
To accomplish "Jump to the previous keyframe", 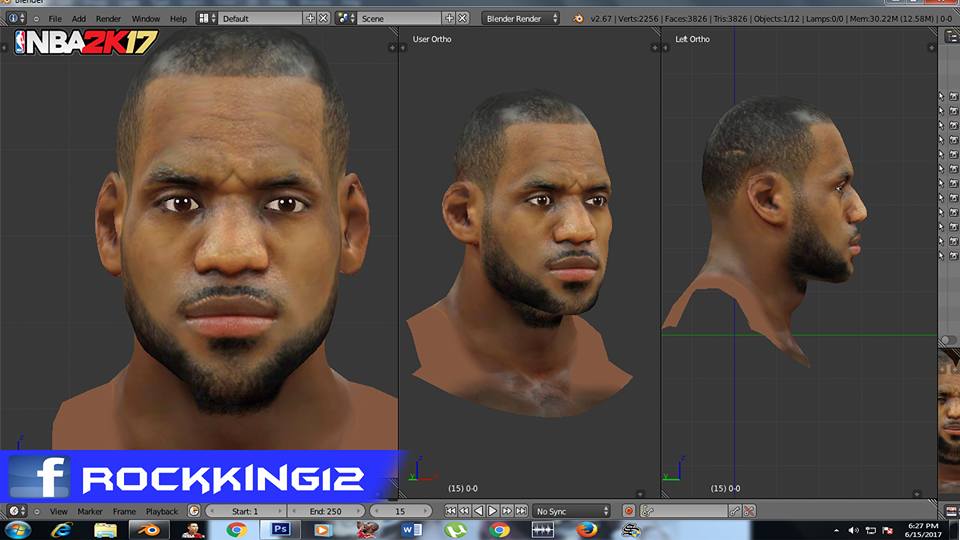I will 465,511.
